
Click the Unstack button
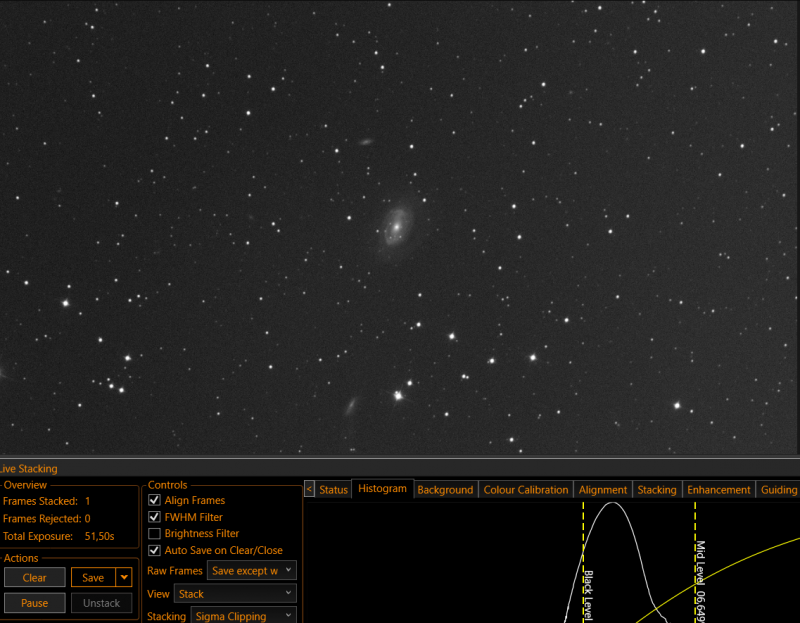click(101, 603)
